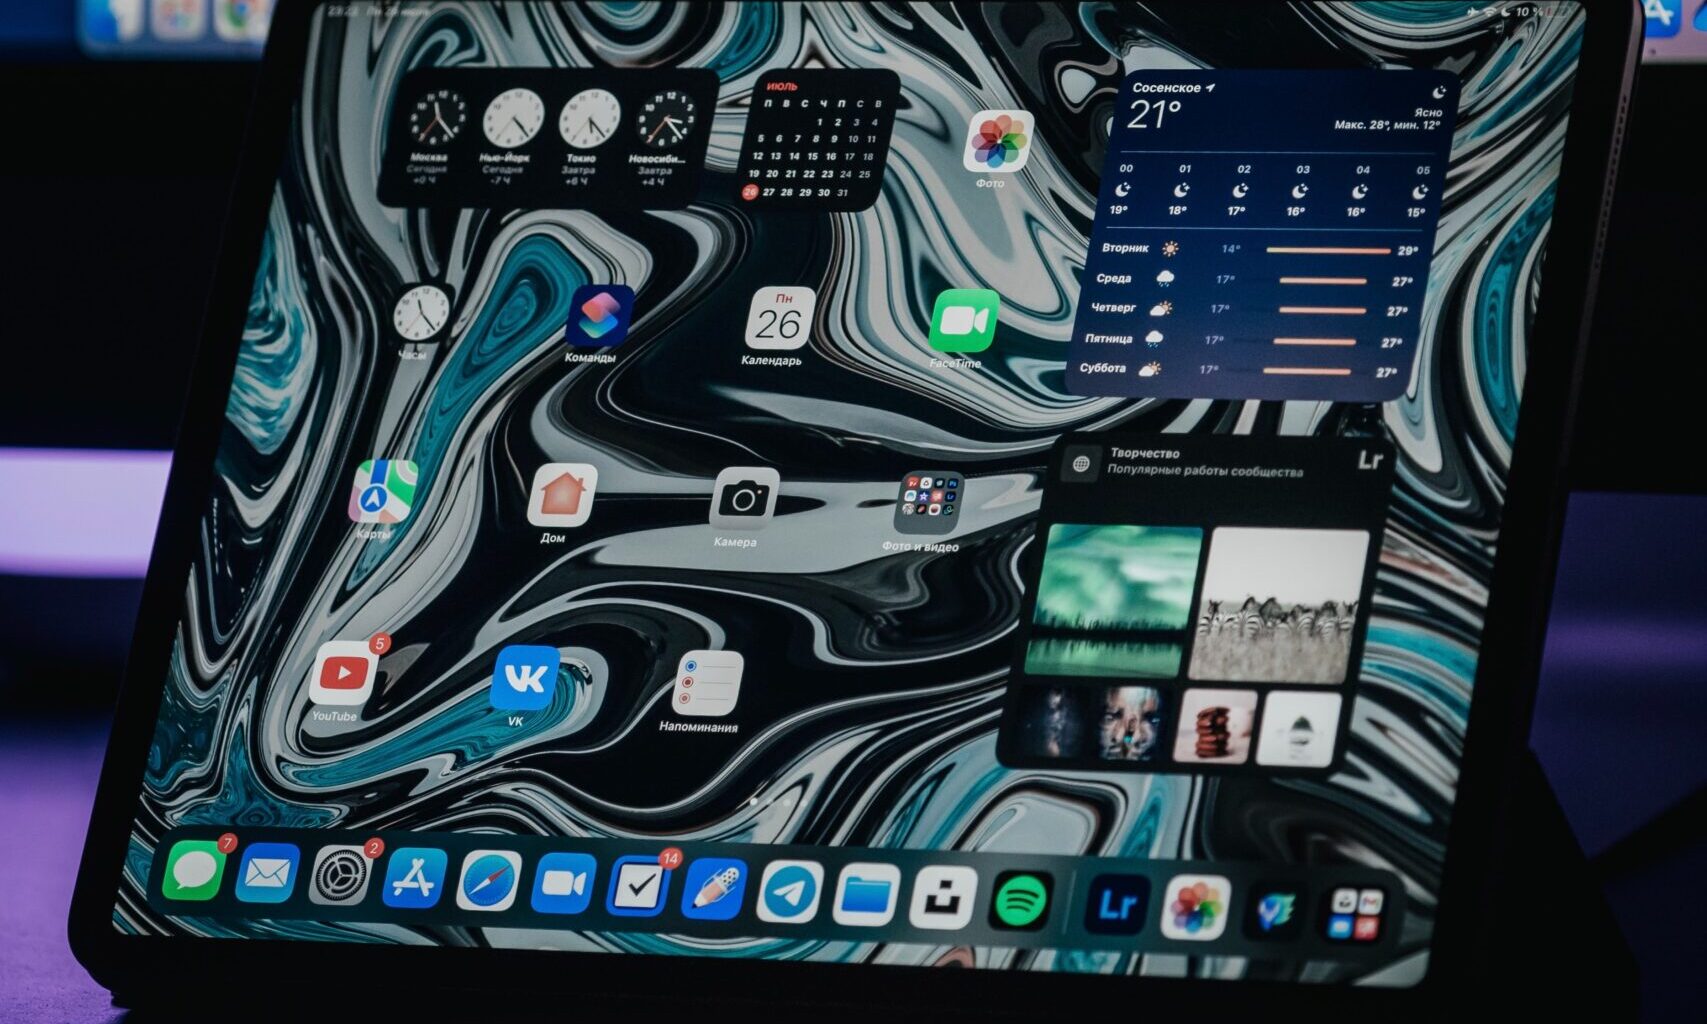The height and width of the screenshot is (1024, 1707).
Task: Open the Messages app in the dock
Action: click(x=193, y=870)
